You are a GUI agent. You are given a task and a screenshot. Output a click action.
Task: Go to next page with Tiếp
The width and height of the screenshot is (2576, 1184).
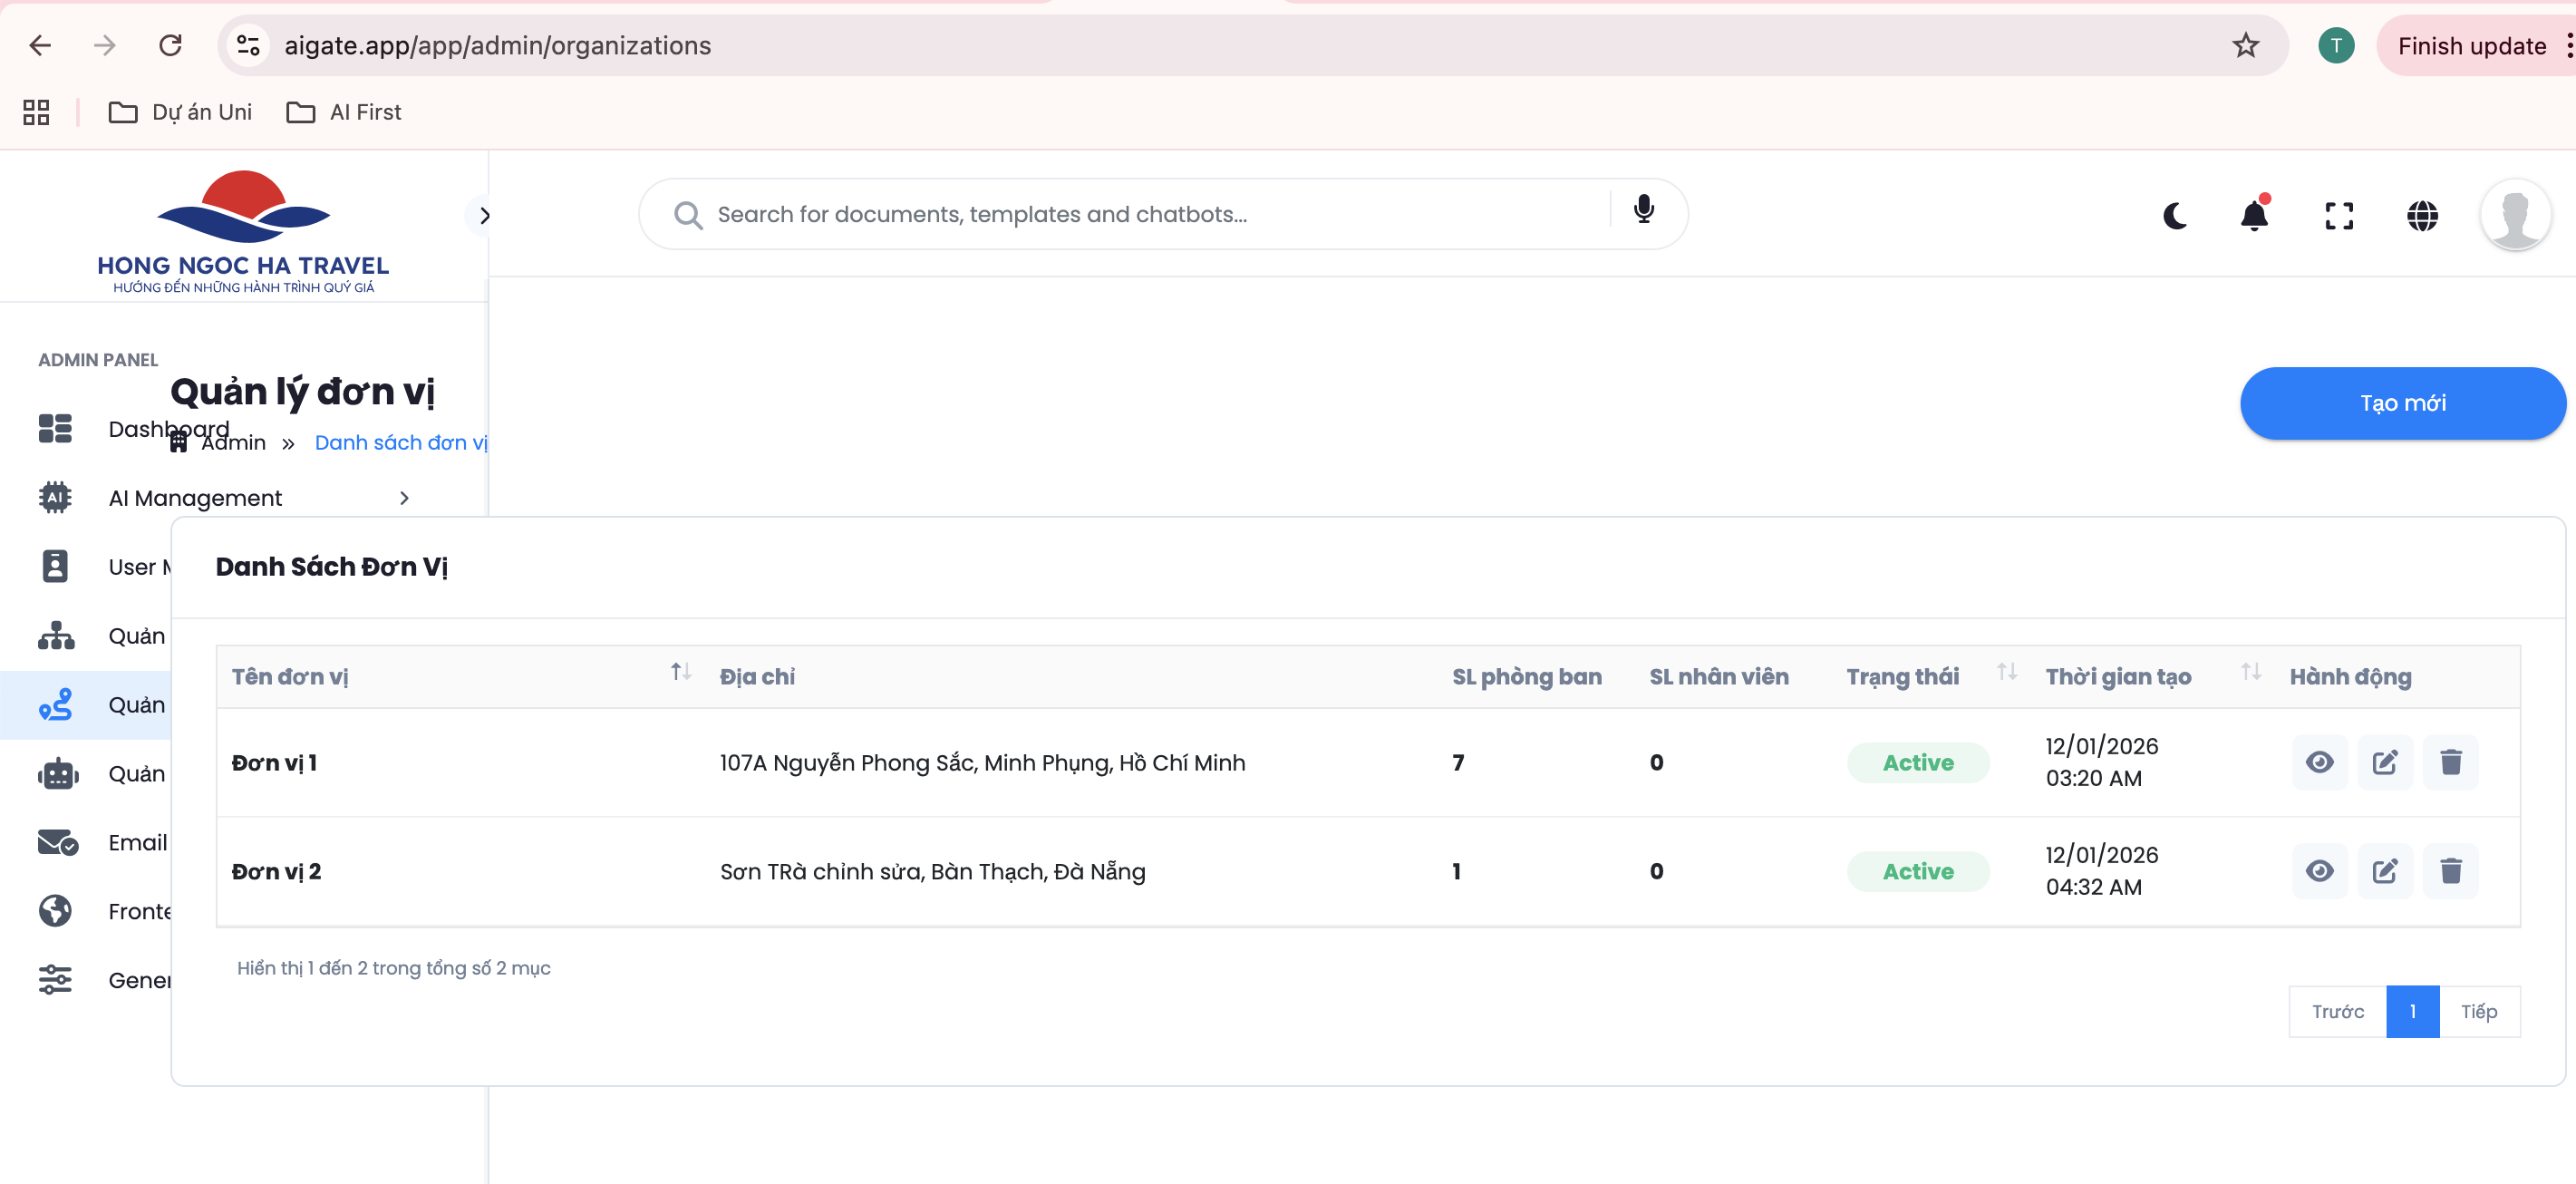pyautogui.click(x=2478, y=1012)
